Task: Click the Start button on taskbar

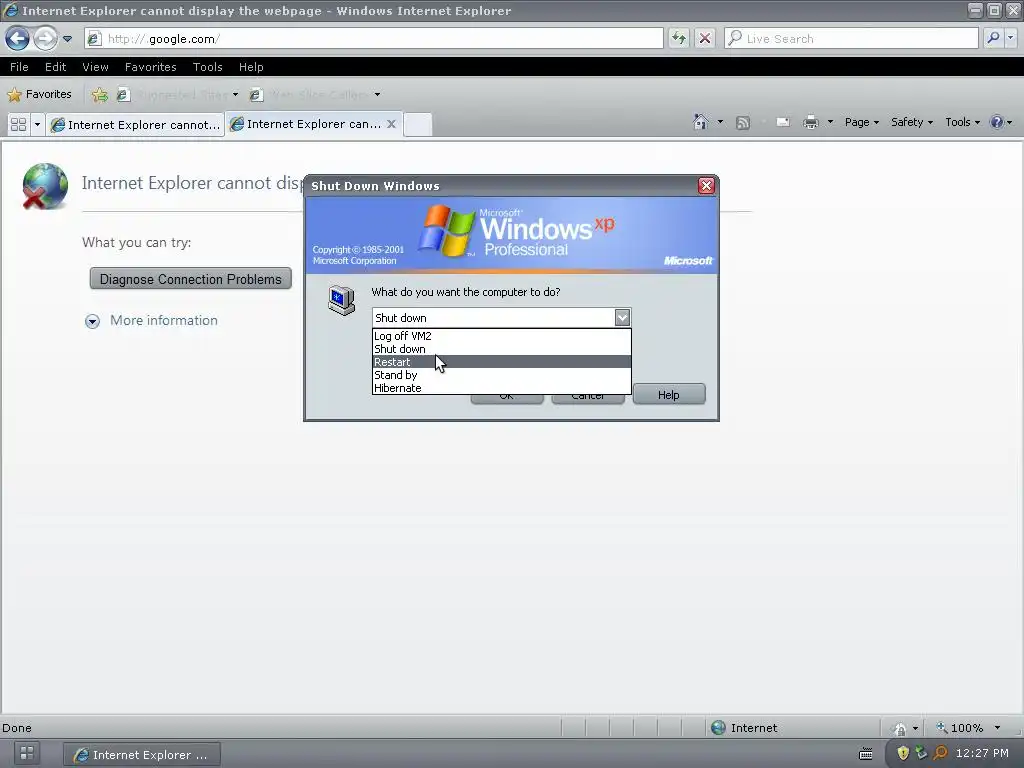Action: coord(27,753)
